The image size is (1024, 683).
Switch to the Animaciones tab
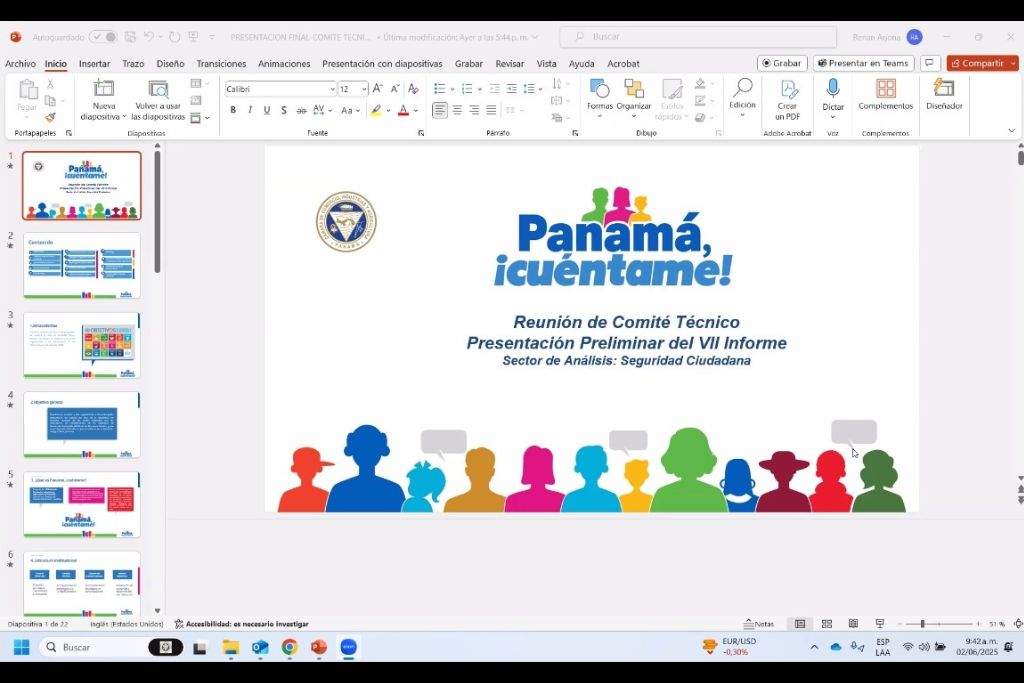284,63
